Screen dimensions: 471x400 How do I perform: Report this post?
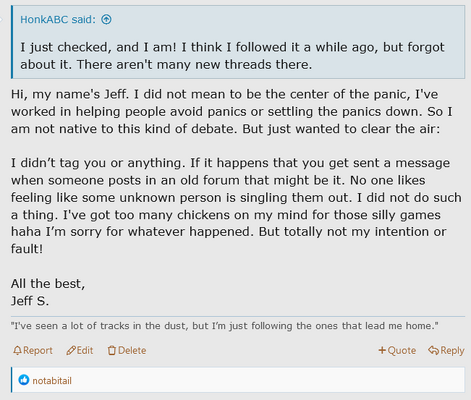(33, 350)
